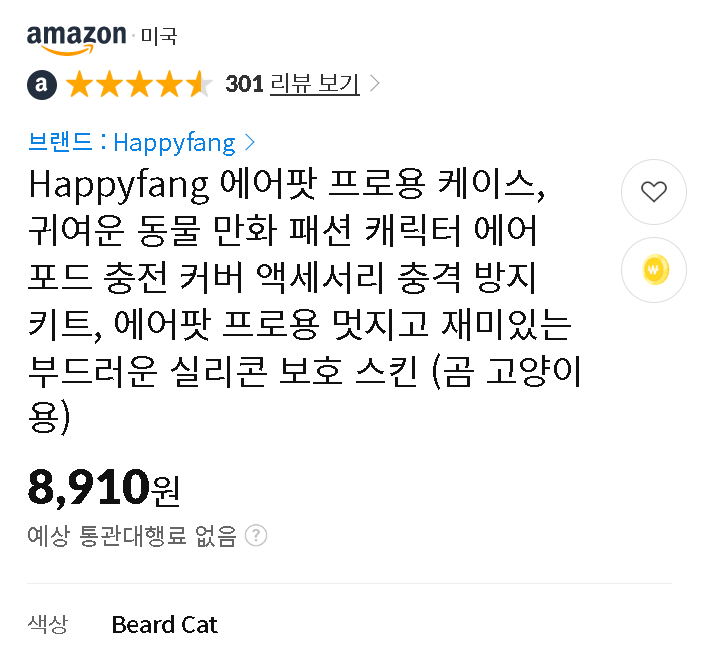This screenshot has height=658, width=706.
Task: Expand Happyfang brand chevron
Action: [x=250, y=143]
